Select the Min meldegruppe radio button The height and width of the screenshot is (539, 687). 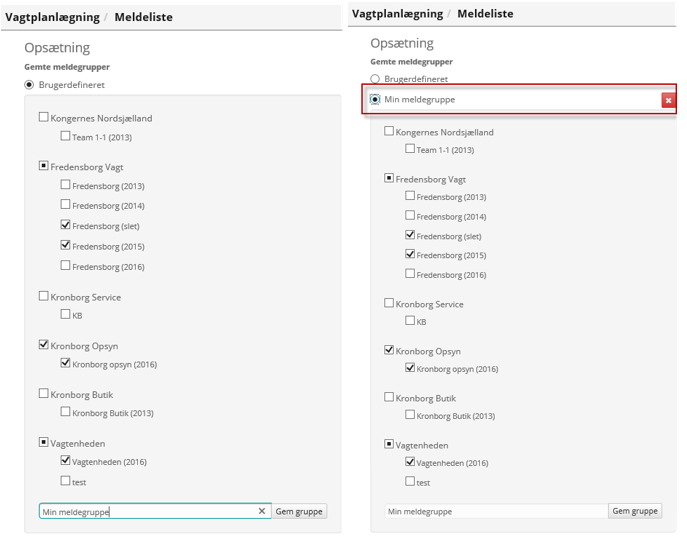point(375,99)
